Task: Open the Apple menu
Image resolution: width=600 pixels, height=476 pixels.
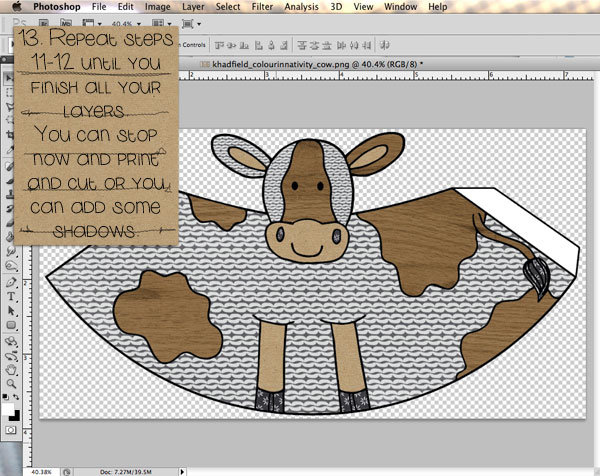Action: point(17,6)
